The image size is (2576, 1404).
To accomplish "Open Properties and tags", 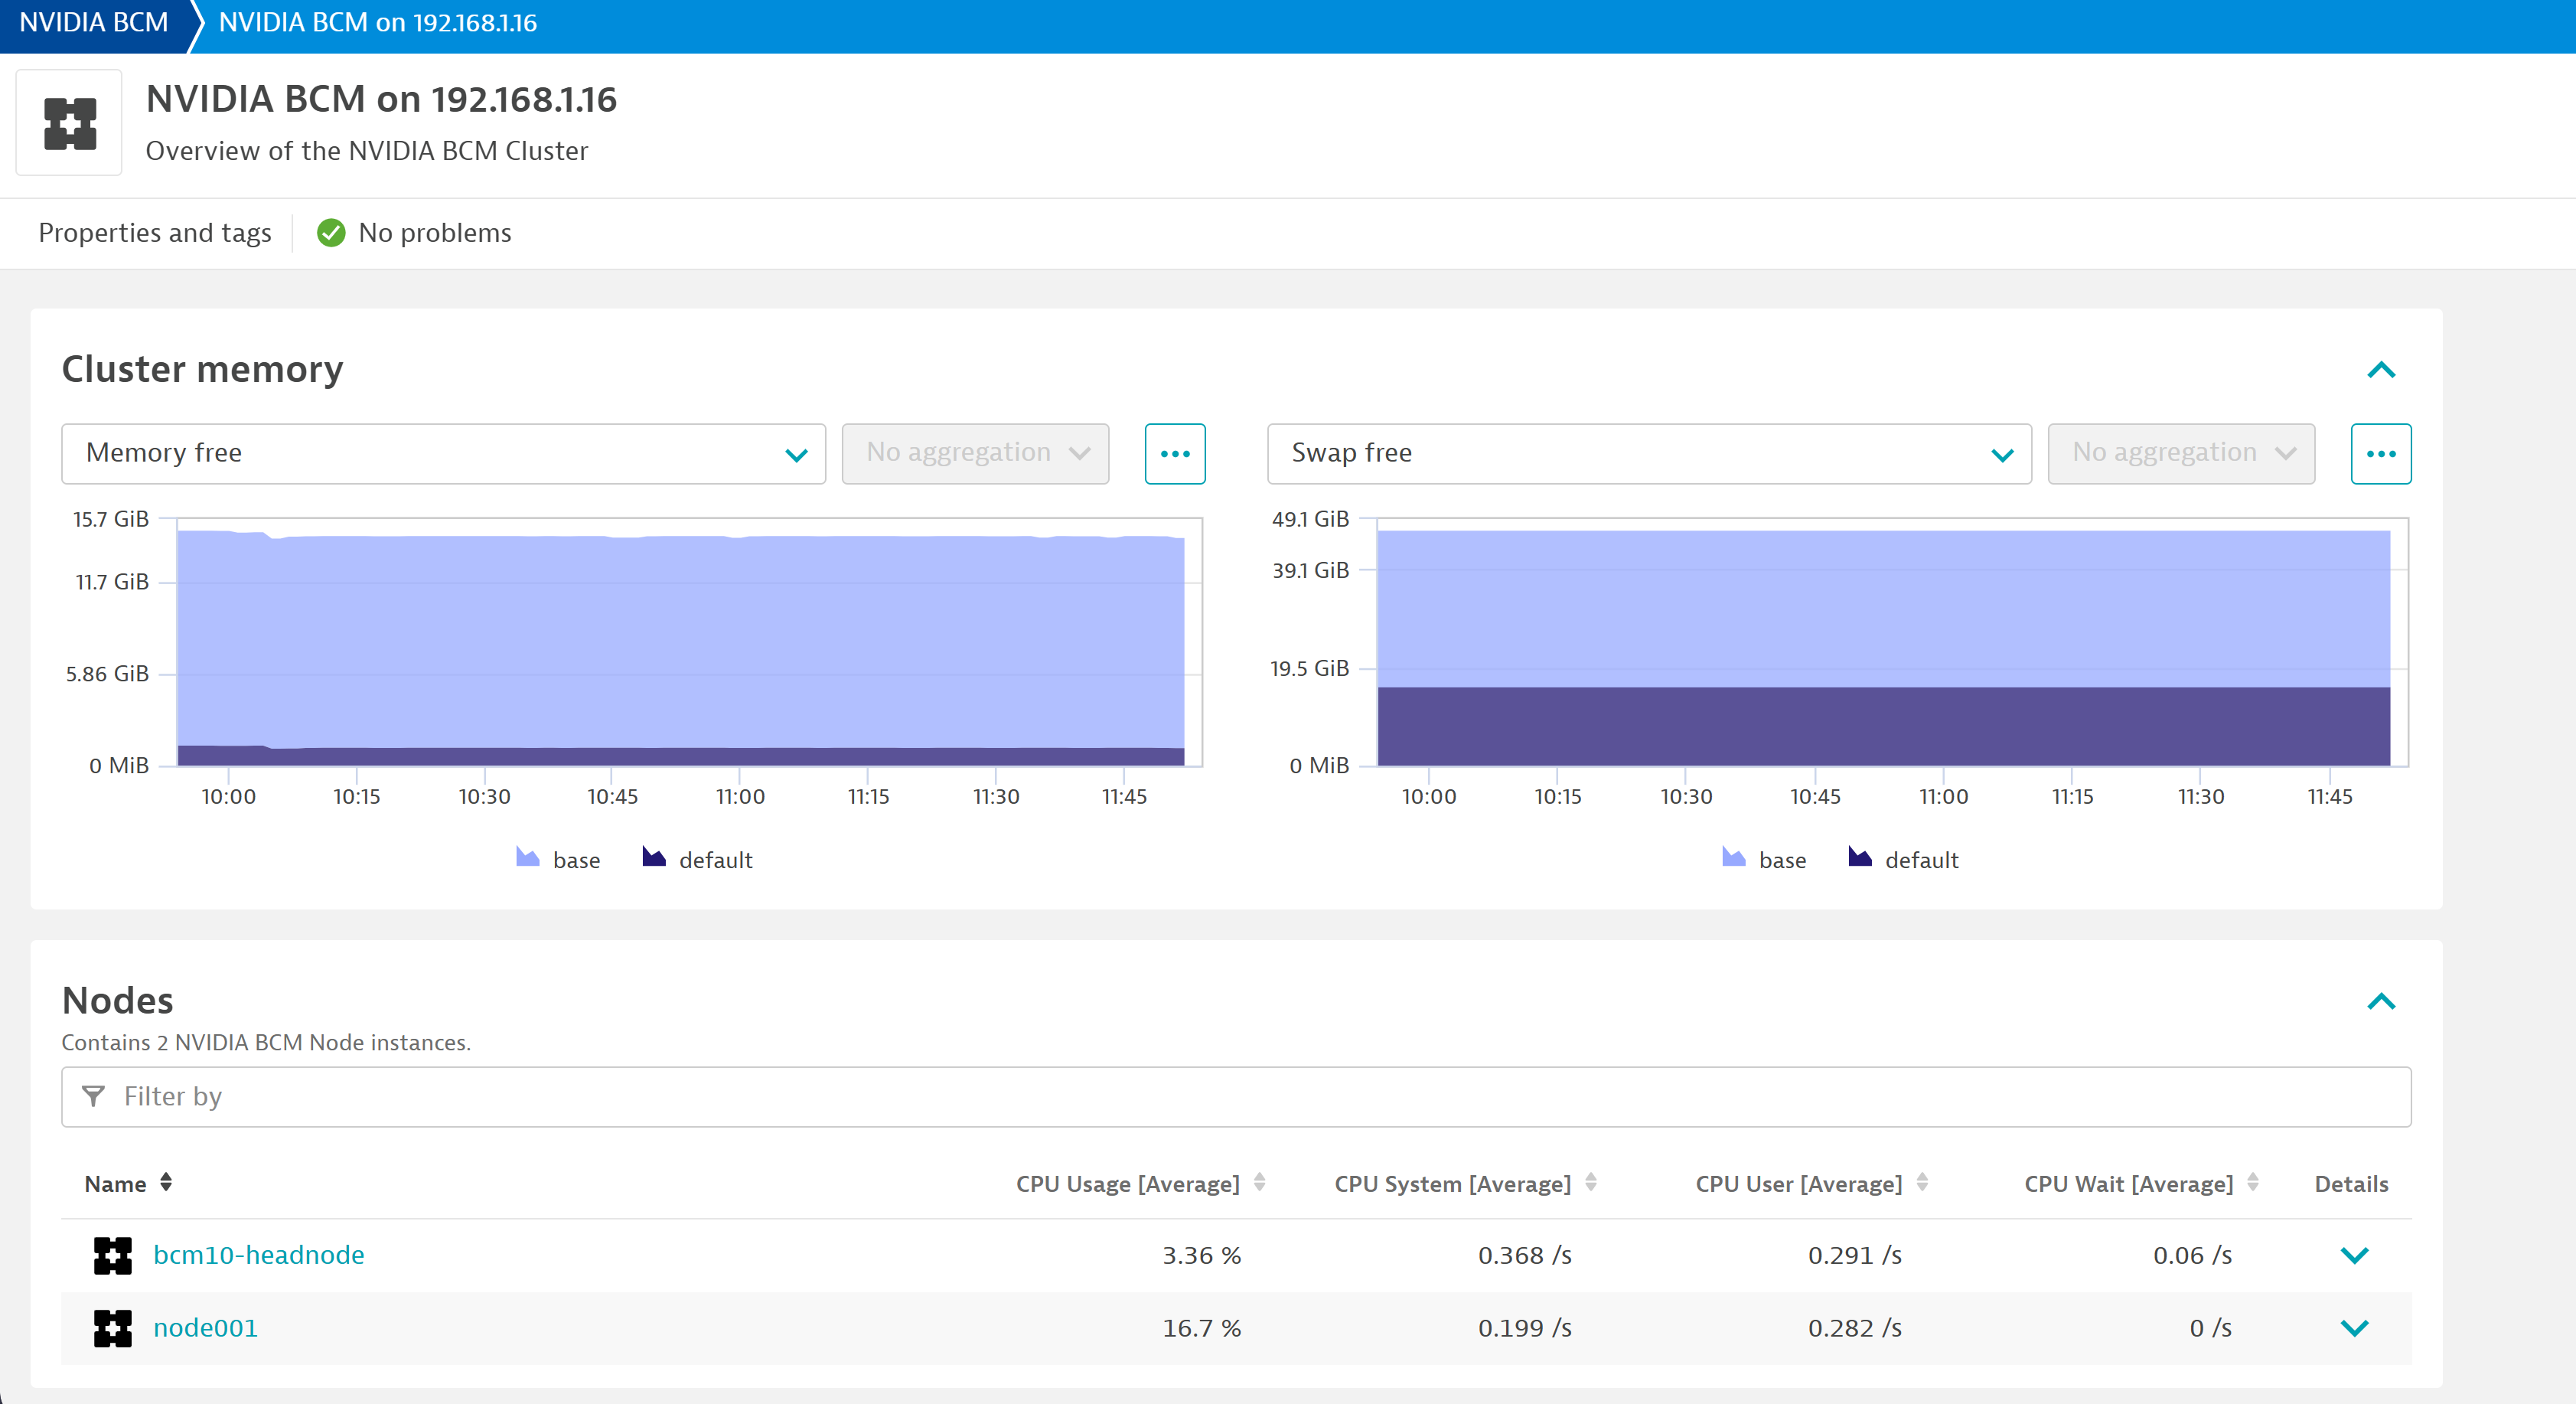I will (x=155, y=233).
